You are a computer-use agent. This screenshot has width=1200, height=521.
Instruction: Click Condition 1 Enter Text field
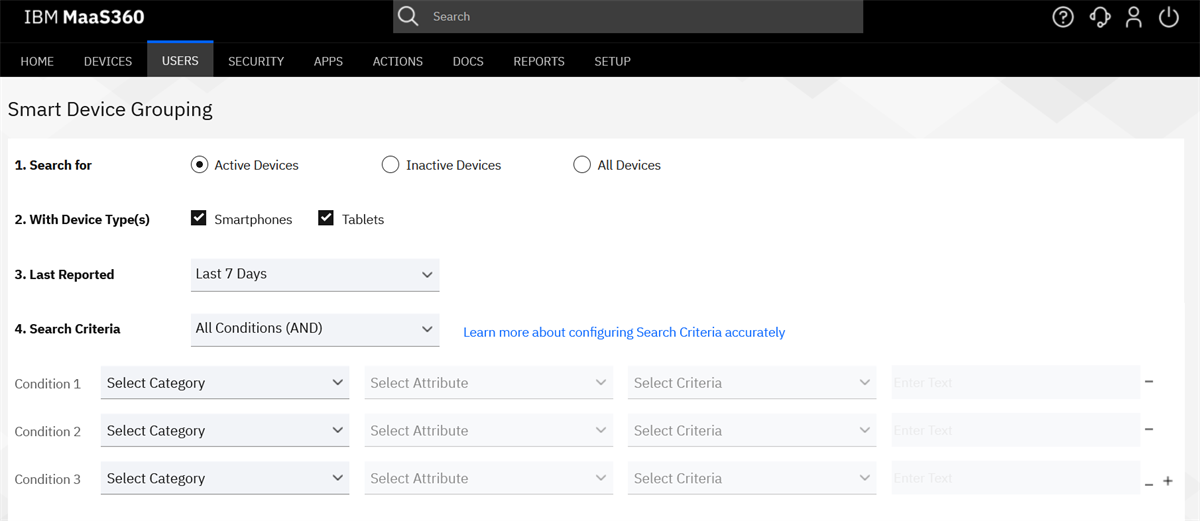pyautogui.click(x=1014, y=383)
